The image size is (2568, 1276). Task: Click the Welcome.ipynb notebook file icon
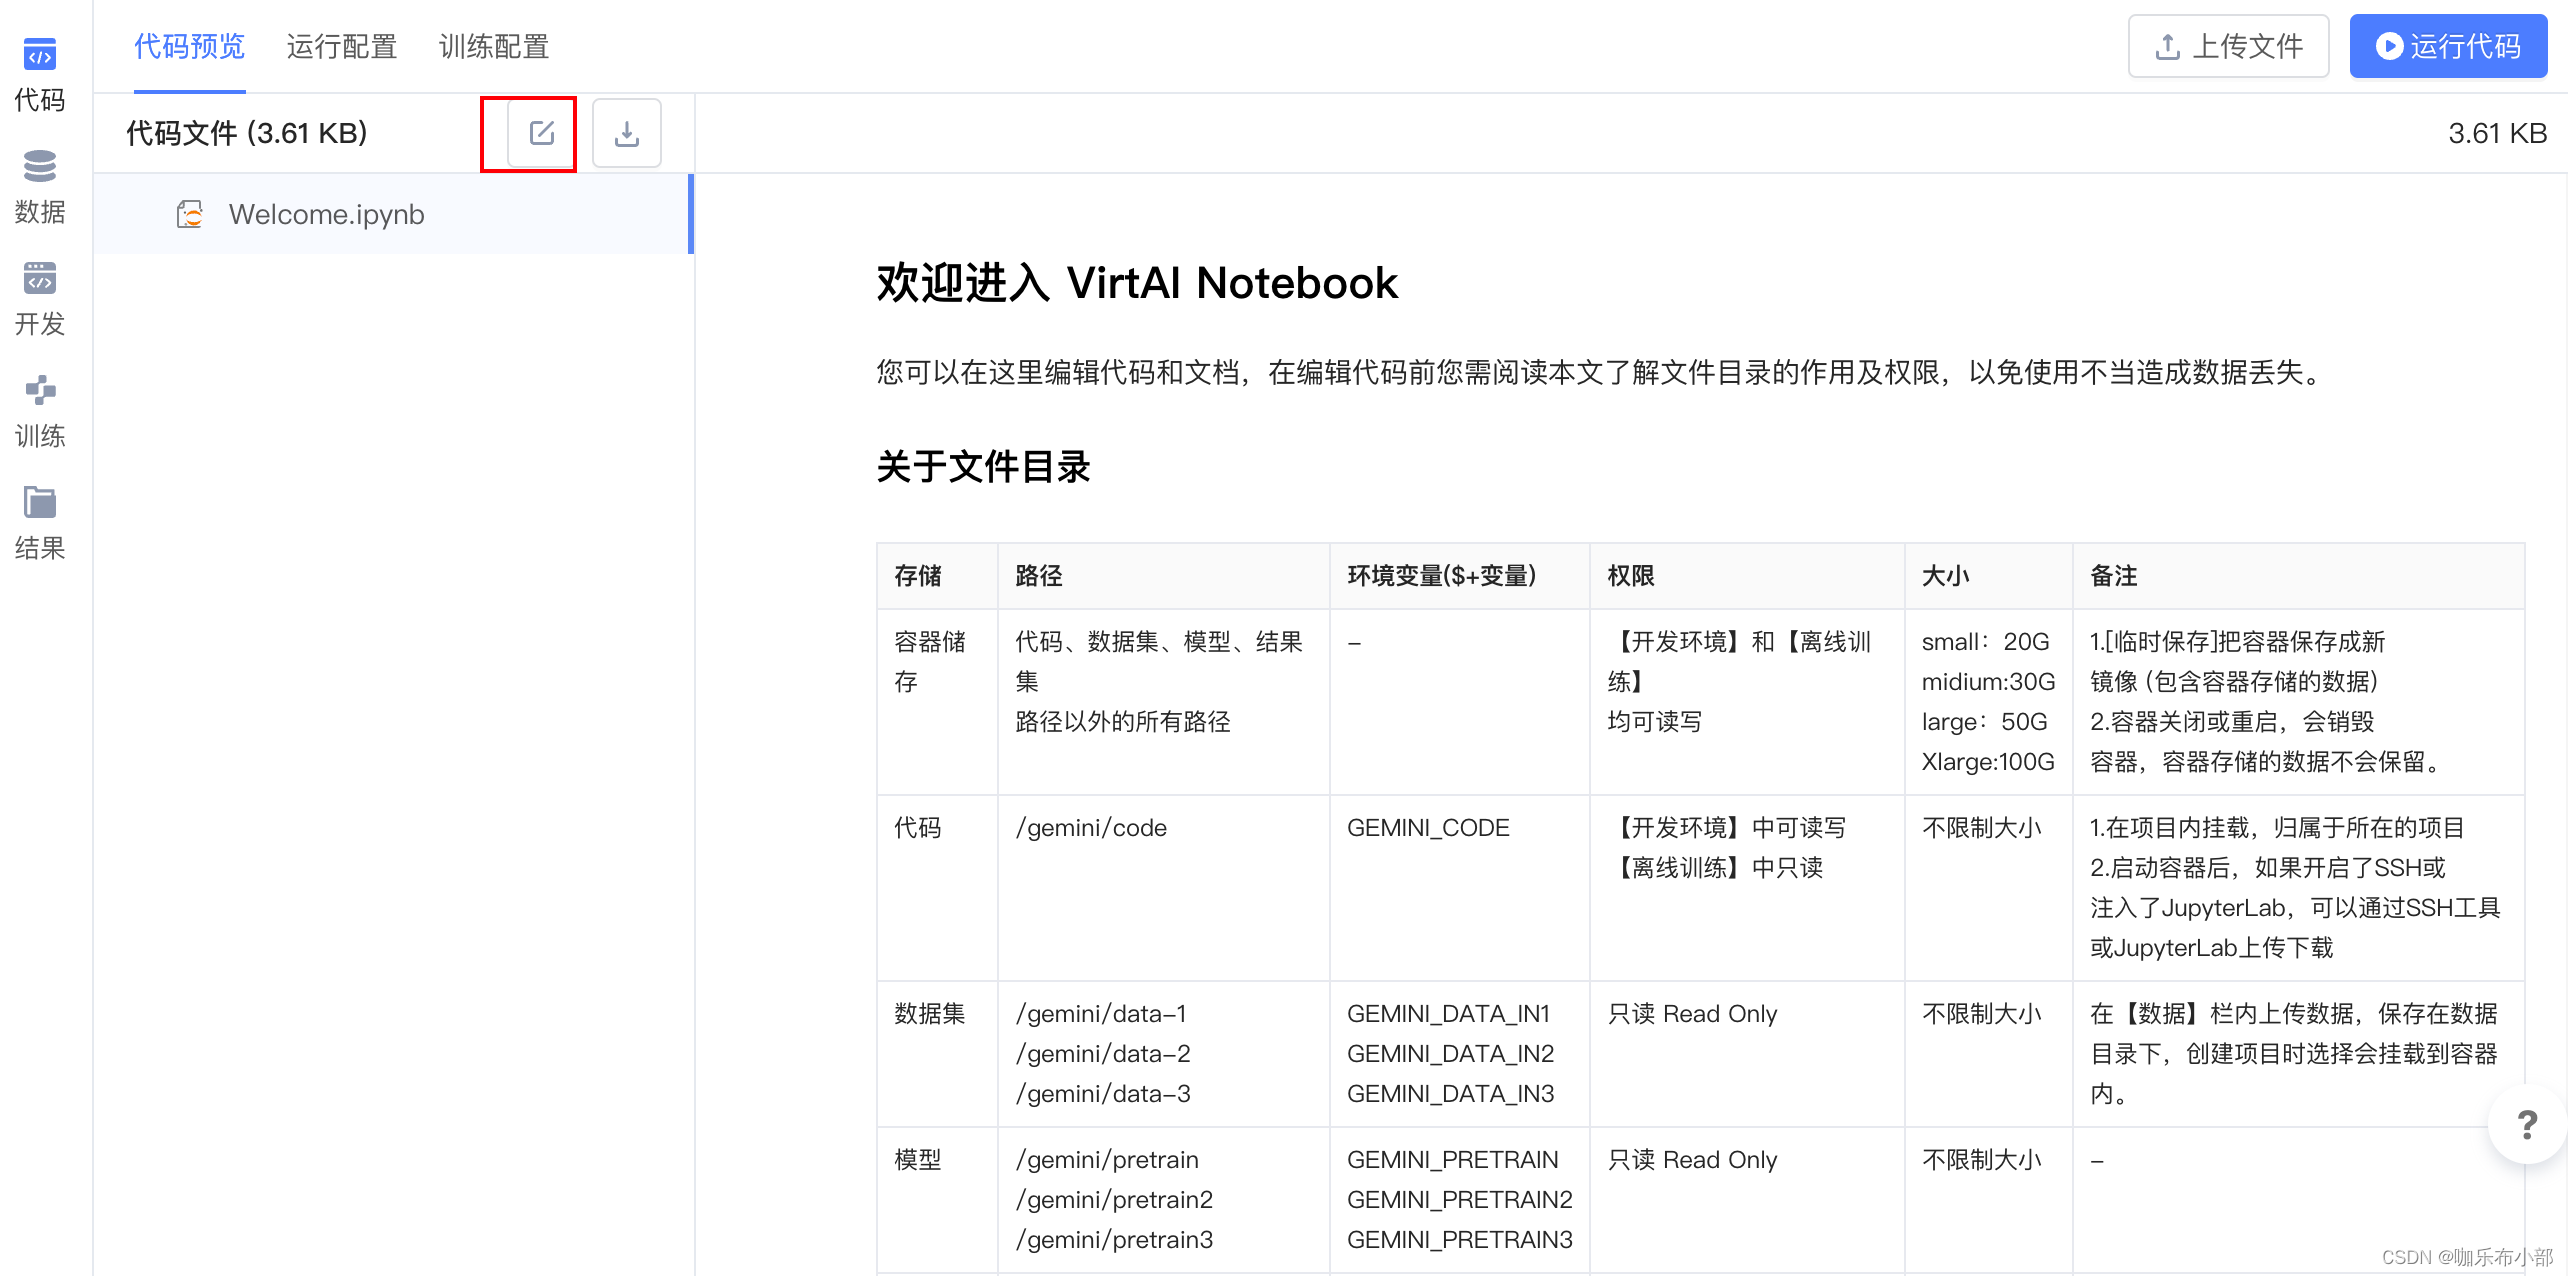tap(190, 214)
